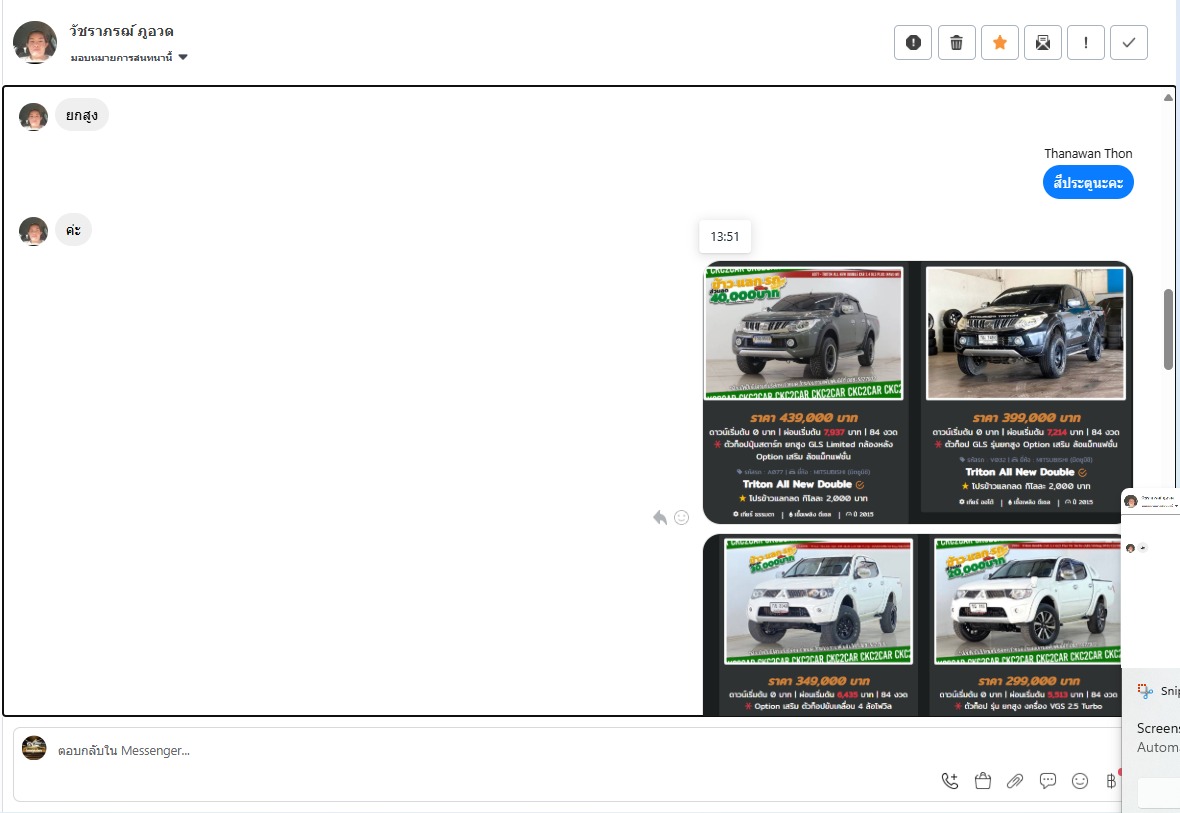Click the spam report octagon icon
This screenshot has height=813, width=1180.
coord(912,43)
